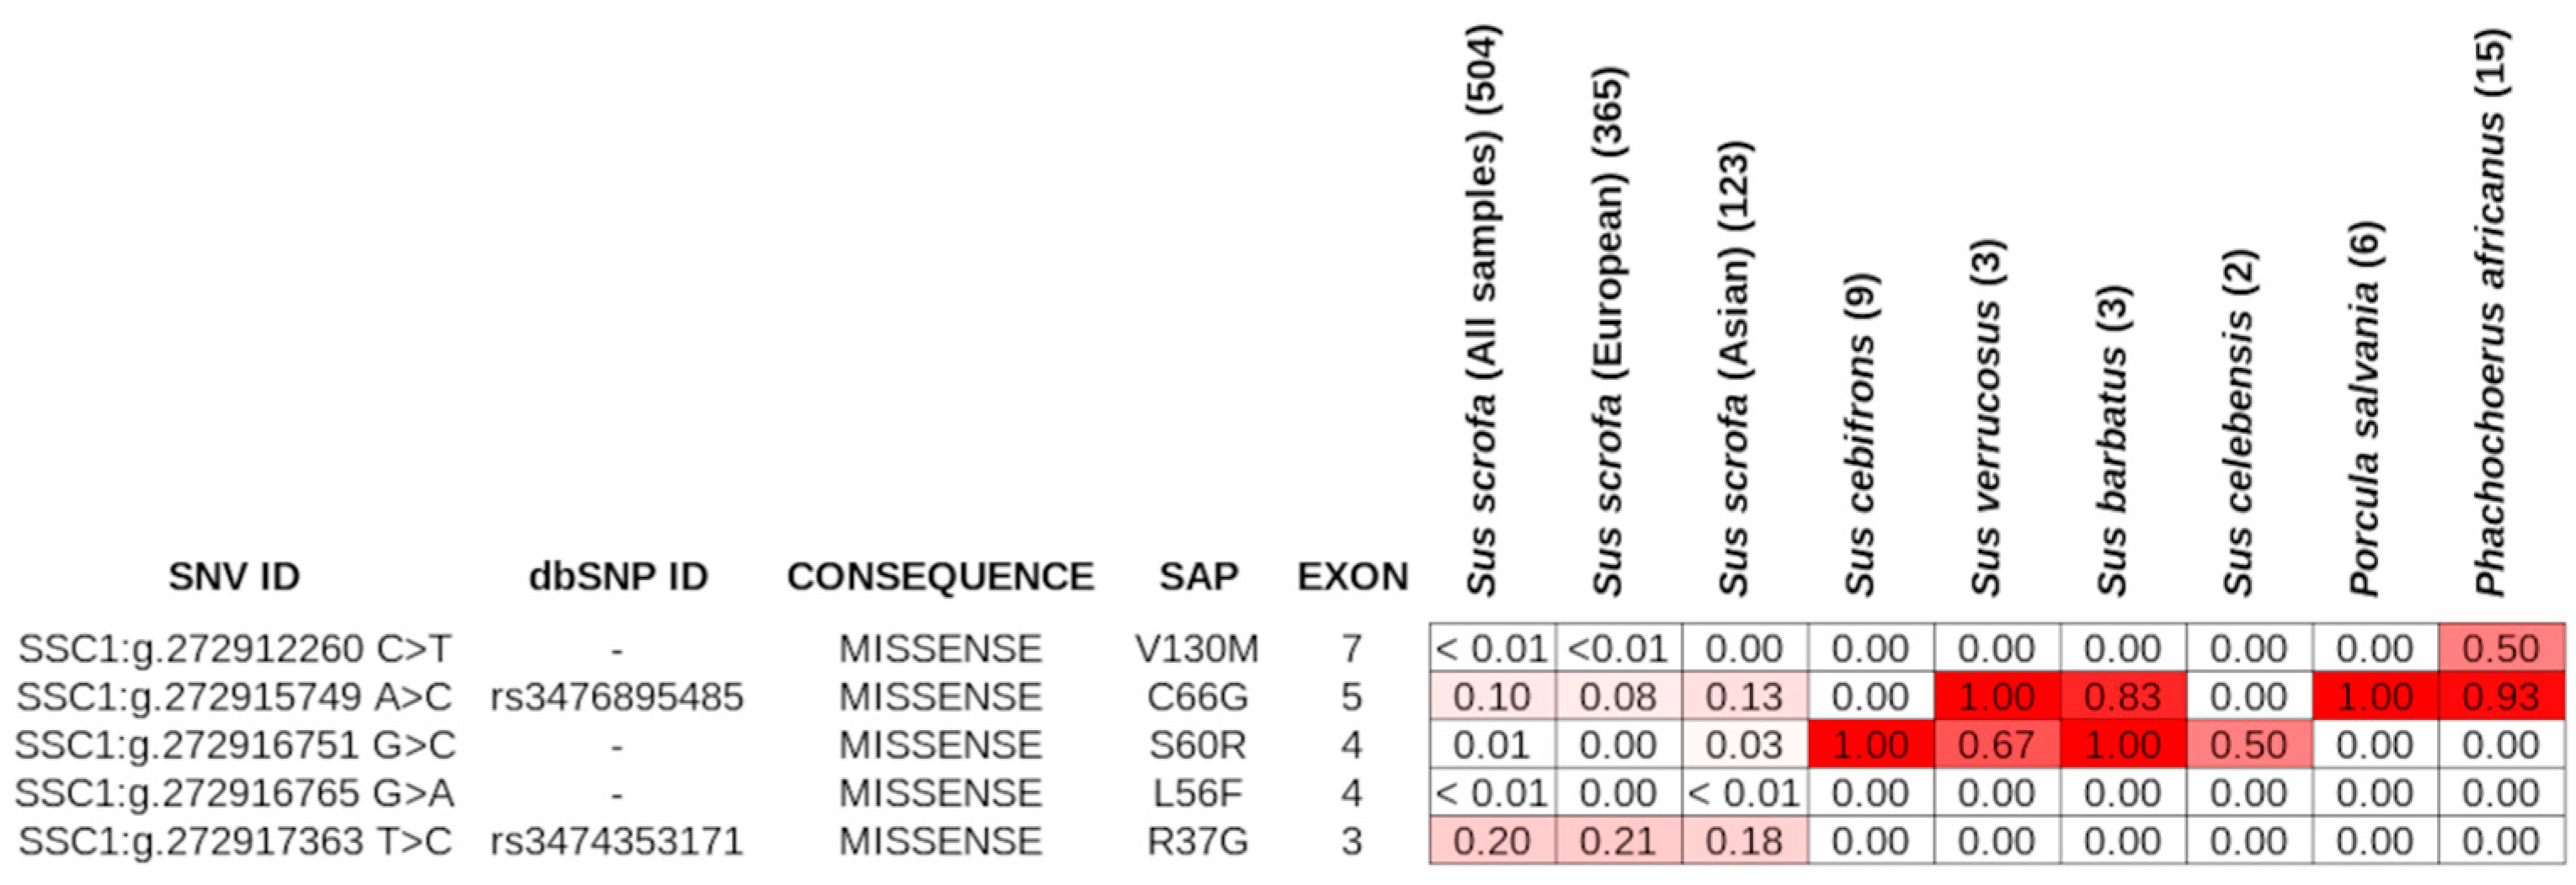Image resolution: width=2576 pixels, height=885 pixels.
Task: Click the dbSNP ID column header
Action: click(x=618, y=577)
